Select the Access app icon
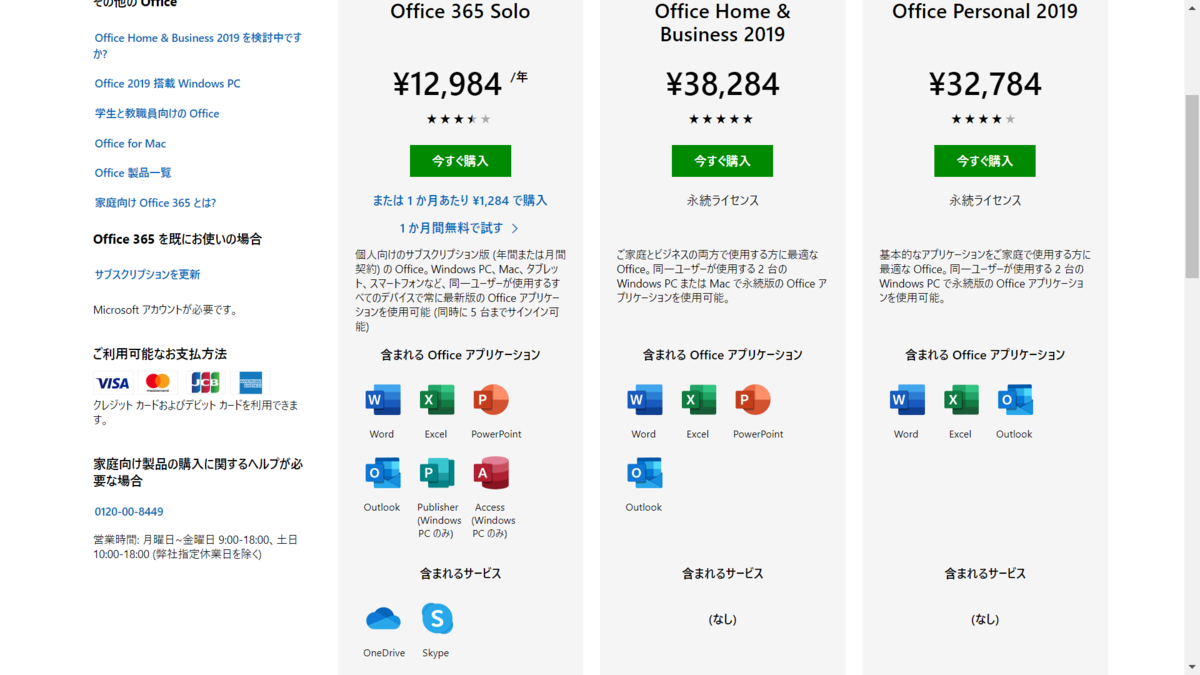The height and width of the screenshot is (675, 1200). click(x=491, y=473)
